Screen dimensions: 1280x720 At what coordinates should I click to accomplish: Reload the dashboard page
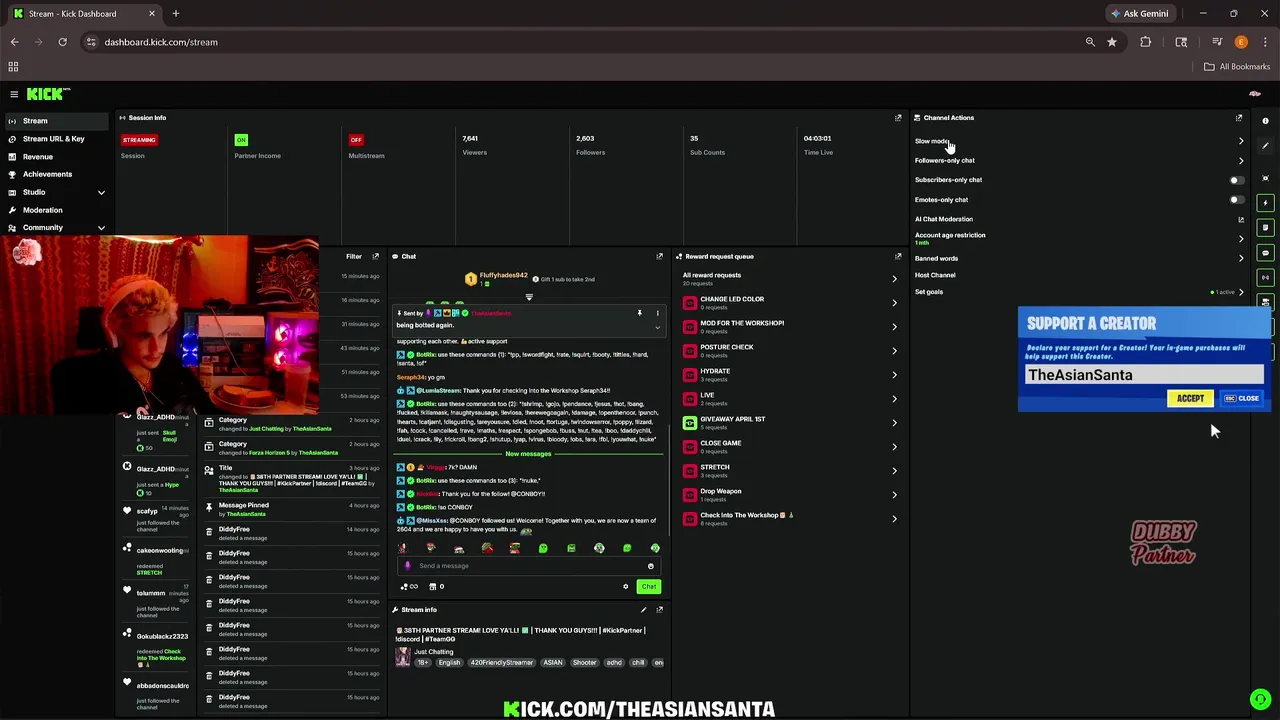coord(62,42)
